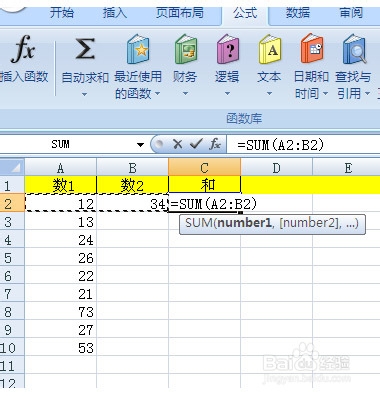Select row 1 header
The height and width of the screenshot is (396, 380).
pyautogui.click(x=12, y=185)
